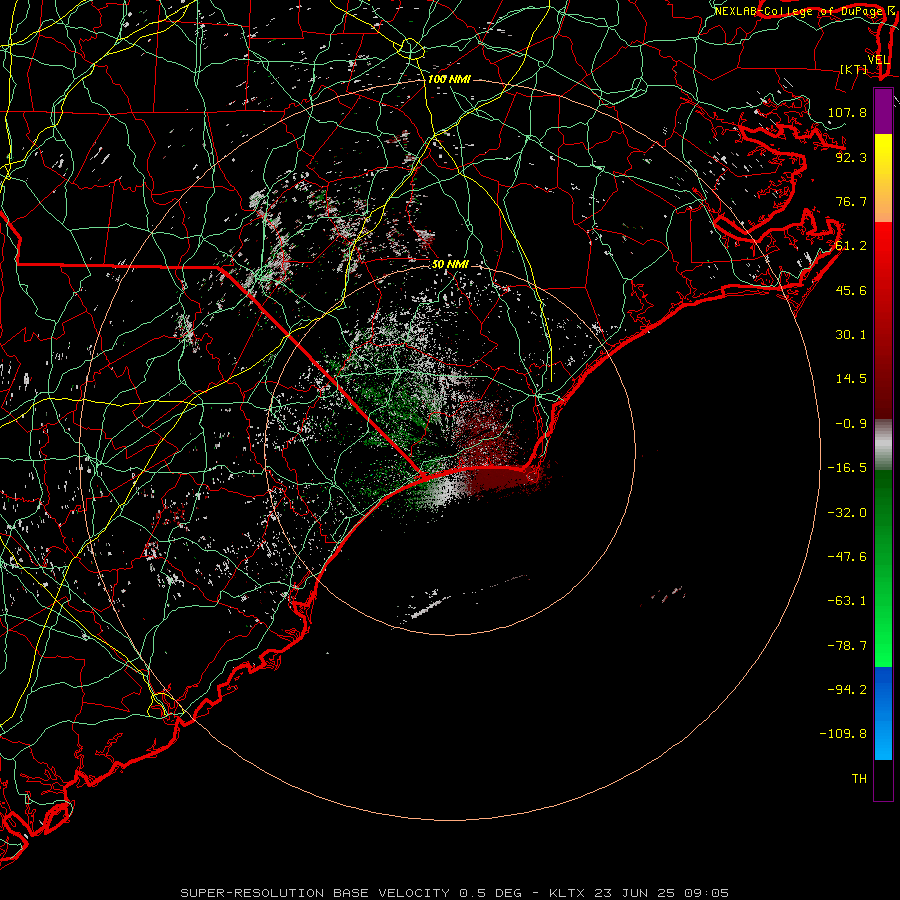This screenshot has width=900, height=900.
Task: Click the -0.9 scale value
Action: pos(851,424)
